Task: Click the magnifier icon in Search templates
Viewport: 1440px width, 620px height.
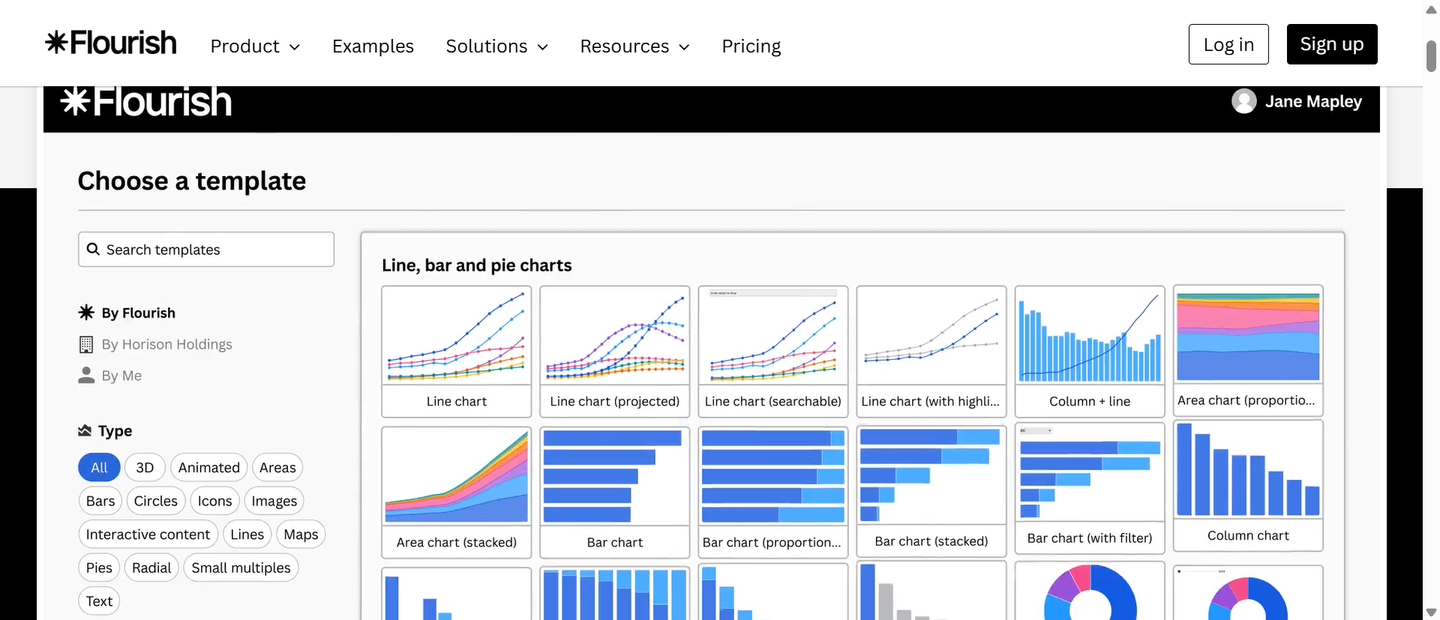Action: 93,250
